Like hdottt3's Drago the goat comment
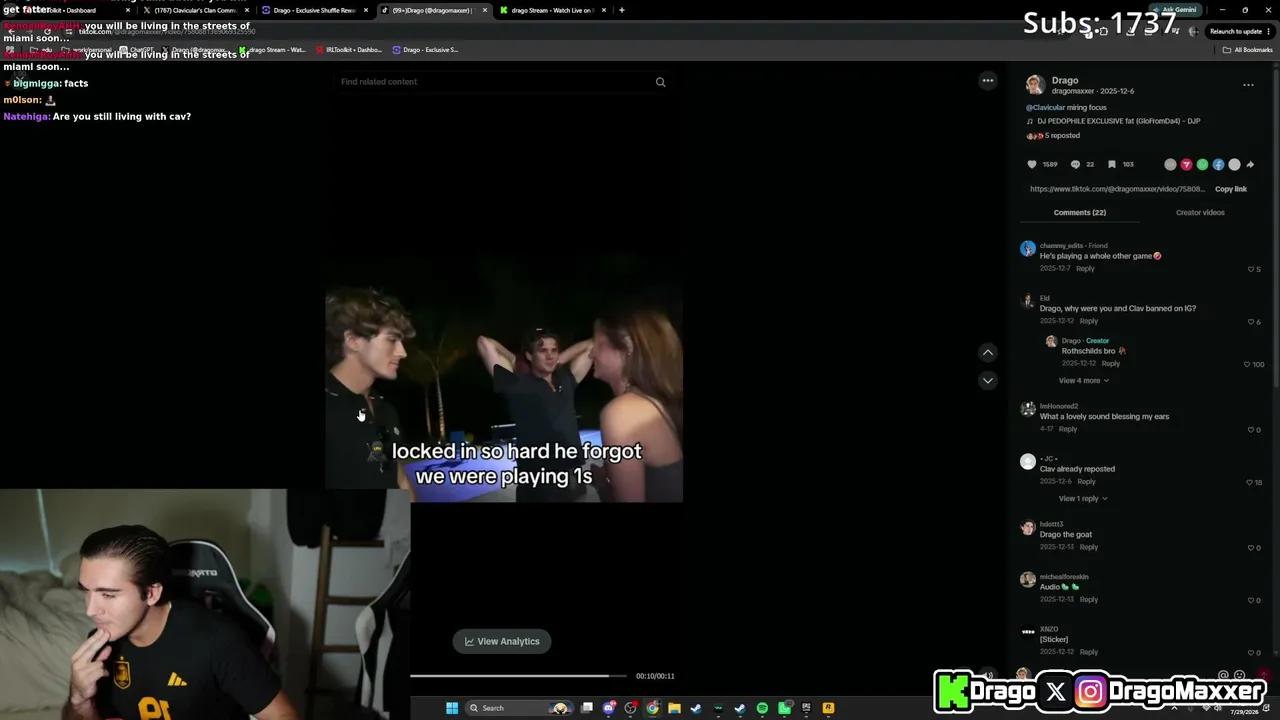This screenshot has height=720, width=1280. pos(1251,548)
